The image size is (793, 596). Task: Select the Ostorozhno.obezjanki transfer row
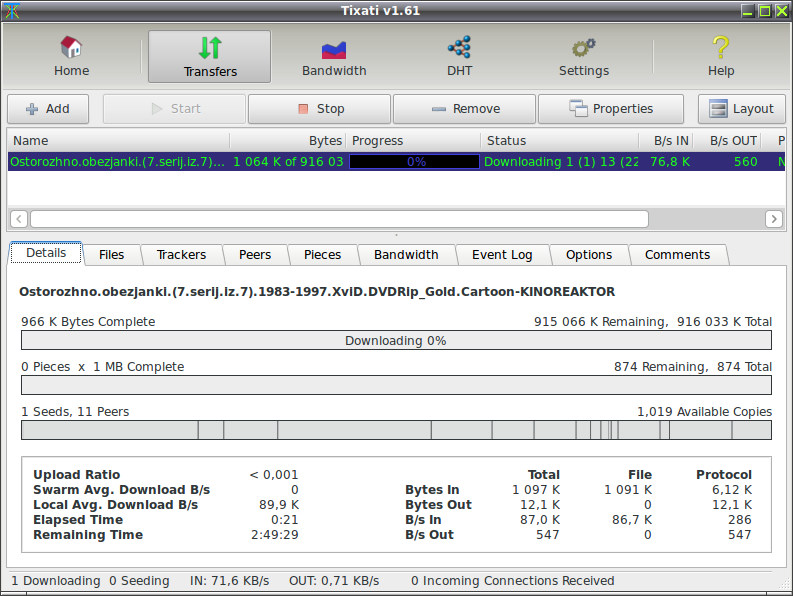(x=396, y=162)
